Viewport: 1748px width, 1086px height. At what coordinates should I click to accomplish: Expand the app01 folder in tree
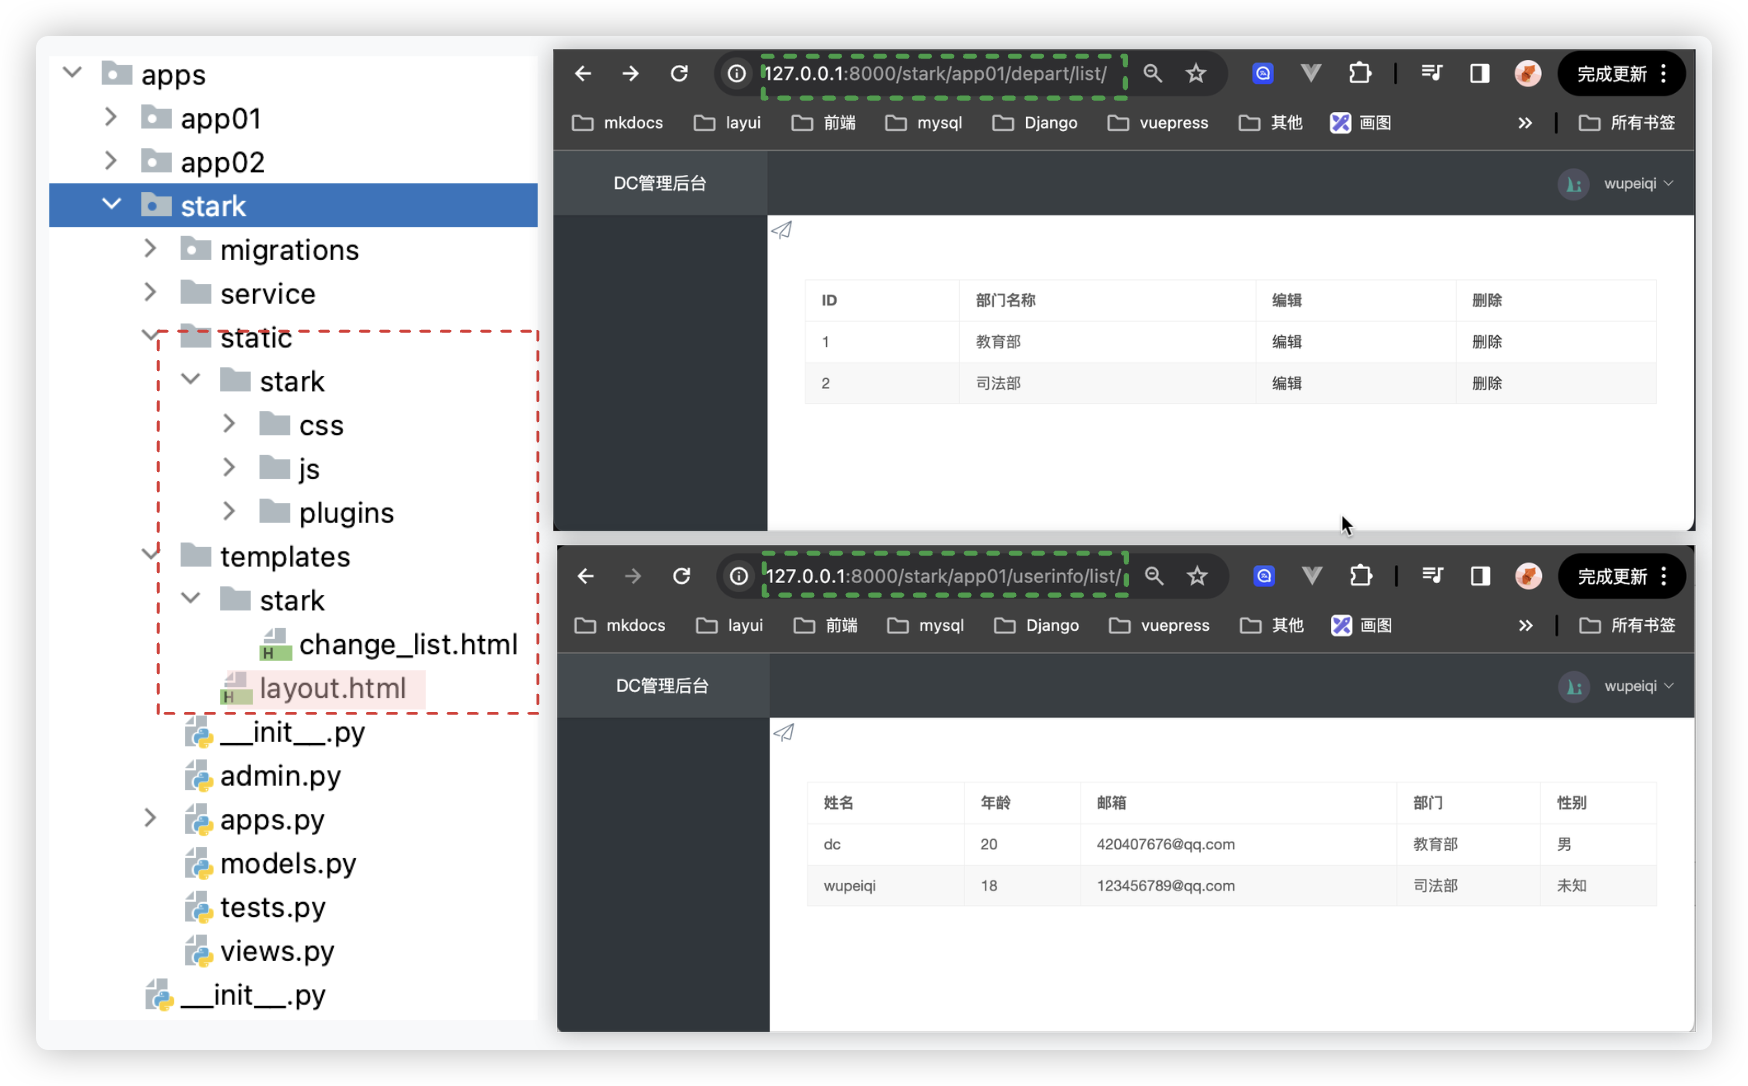click(111, 118)
